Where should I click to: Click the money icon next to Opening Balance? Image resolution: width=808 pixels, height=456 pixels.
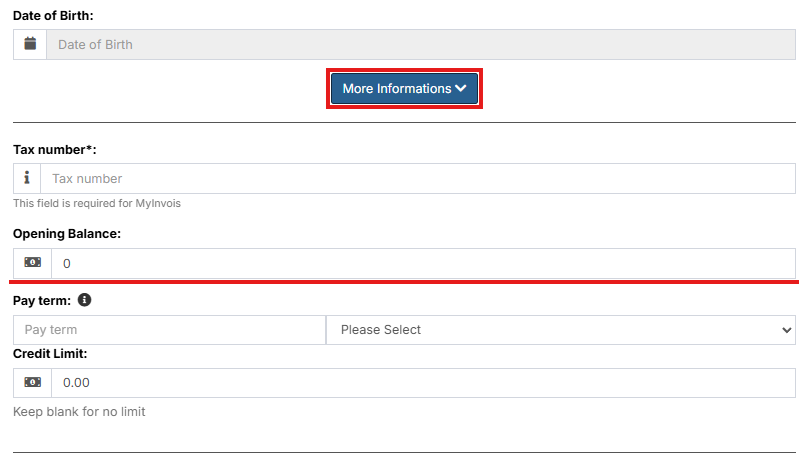(x=32, y=263)
